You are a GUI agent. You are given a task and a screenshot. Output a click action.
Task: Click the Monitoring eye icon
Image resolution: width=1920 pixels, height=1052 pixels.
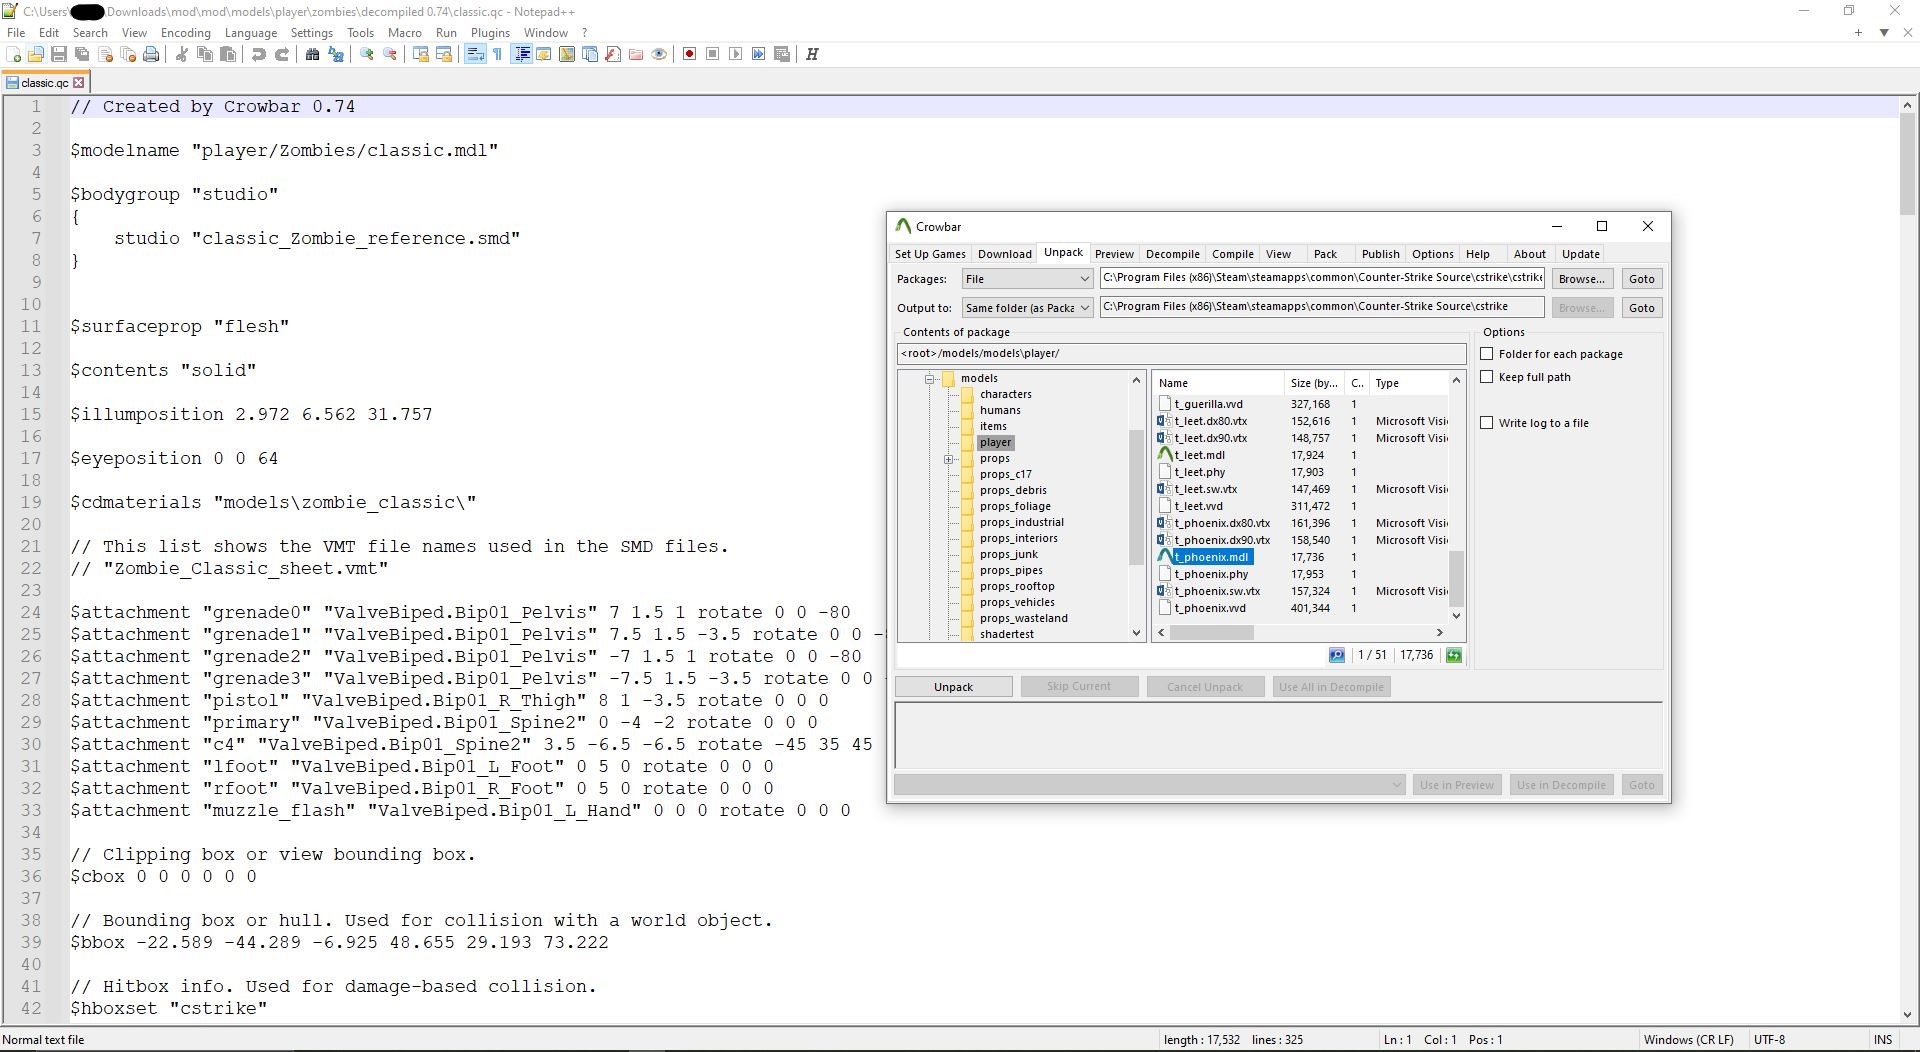click(x=659, y=54)
